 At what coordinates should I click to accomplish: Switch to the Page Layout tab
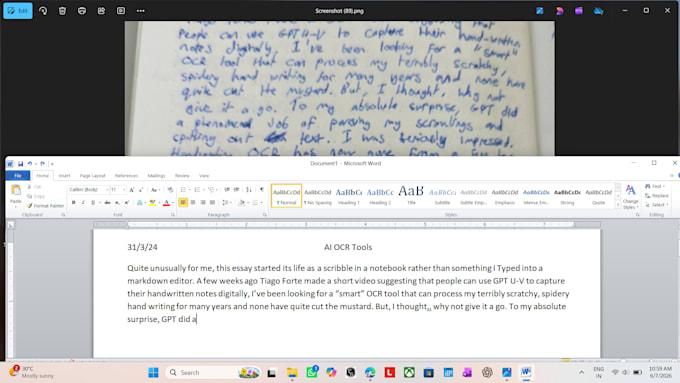point(92,176)
